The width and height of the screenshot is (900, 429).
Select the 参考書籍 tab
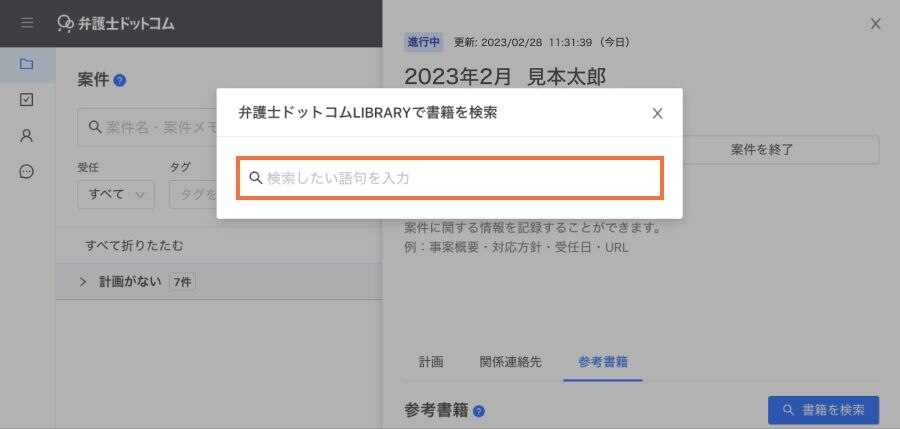point(603,362)
